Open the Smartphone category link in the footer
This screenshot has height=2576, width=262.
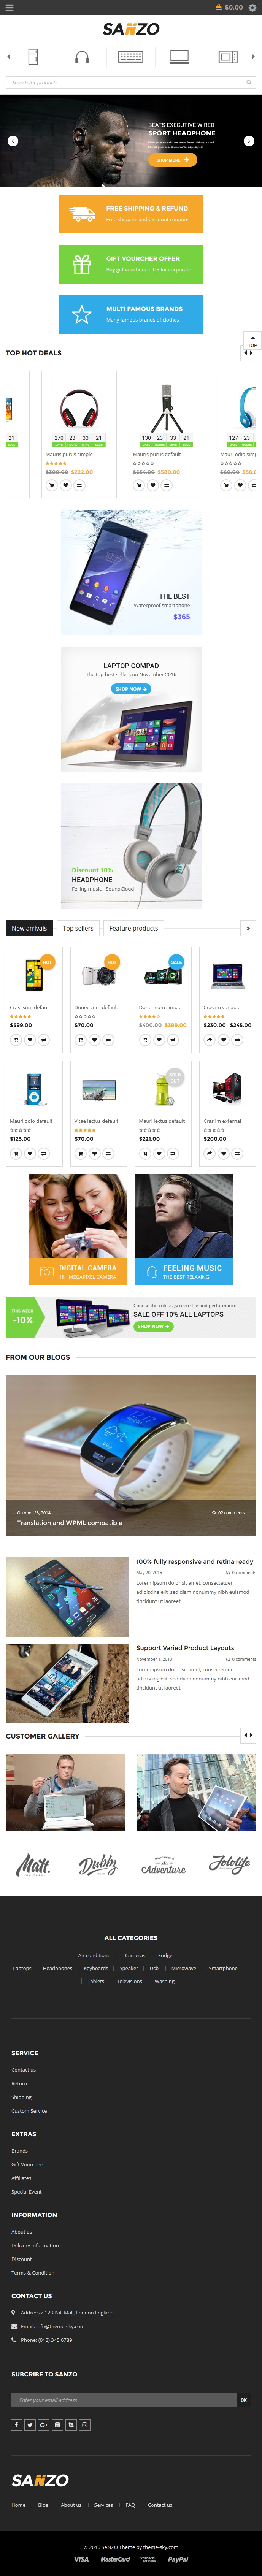pos(223,1968)
